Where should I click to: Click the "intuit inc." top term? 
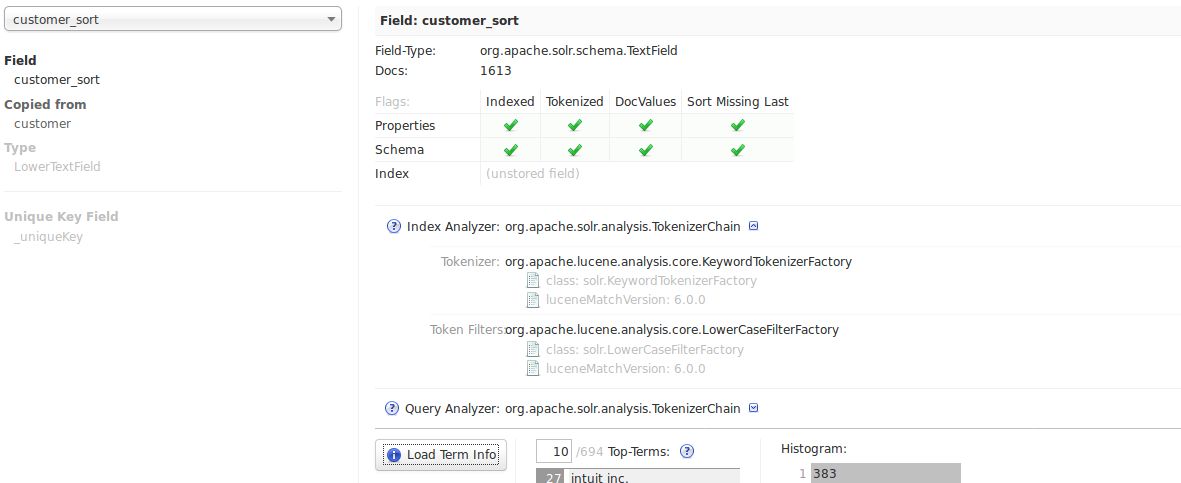coord(600,477)
